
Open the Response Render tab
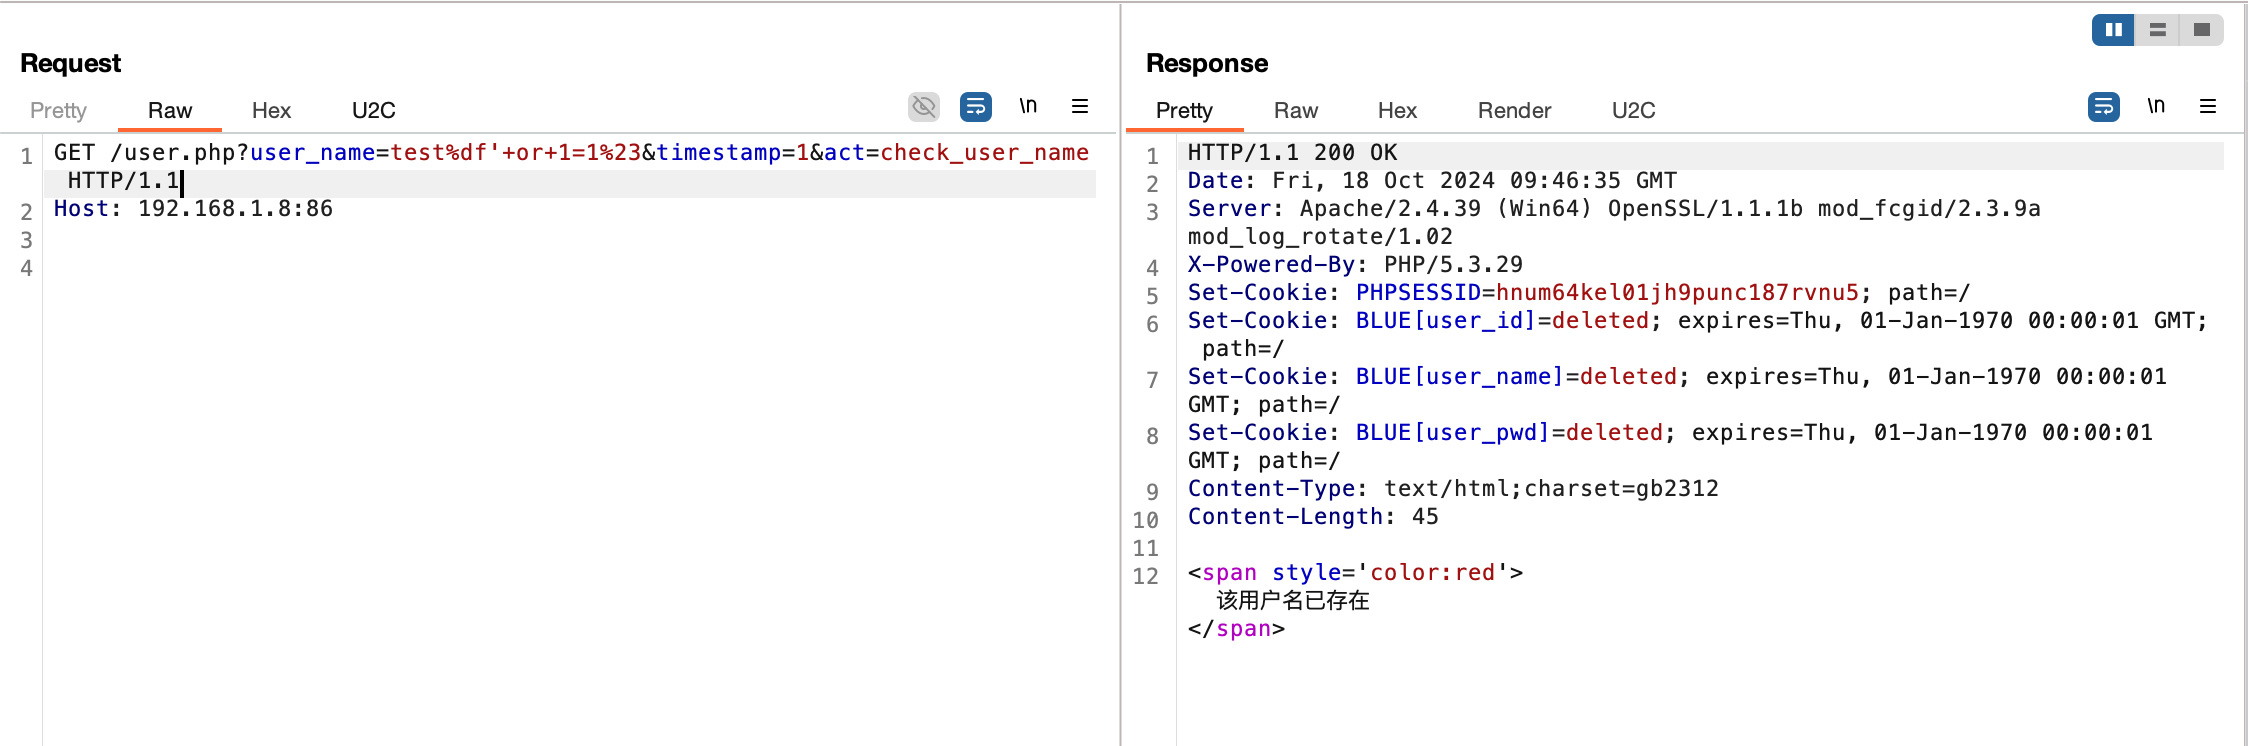point(1514,110)
